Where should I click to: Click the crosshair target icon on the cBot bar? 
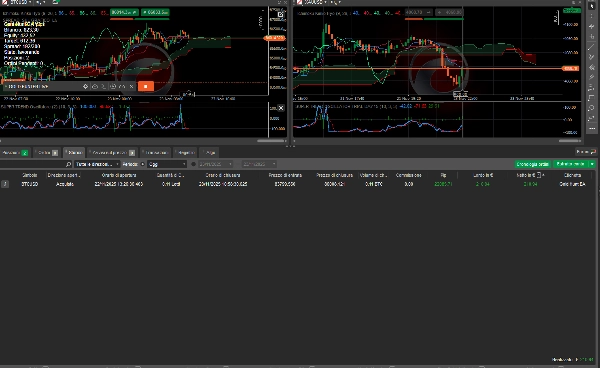pyautogui.click(x=85, y=87)
